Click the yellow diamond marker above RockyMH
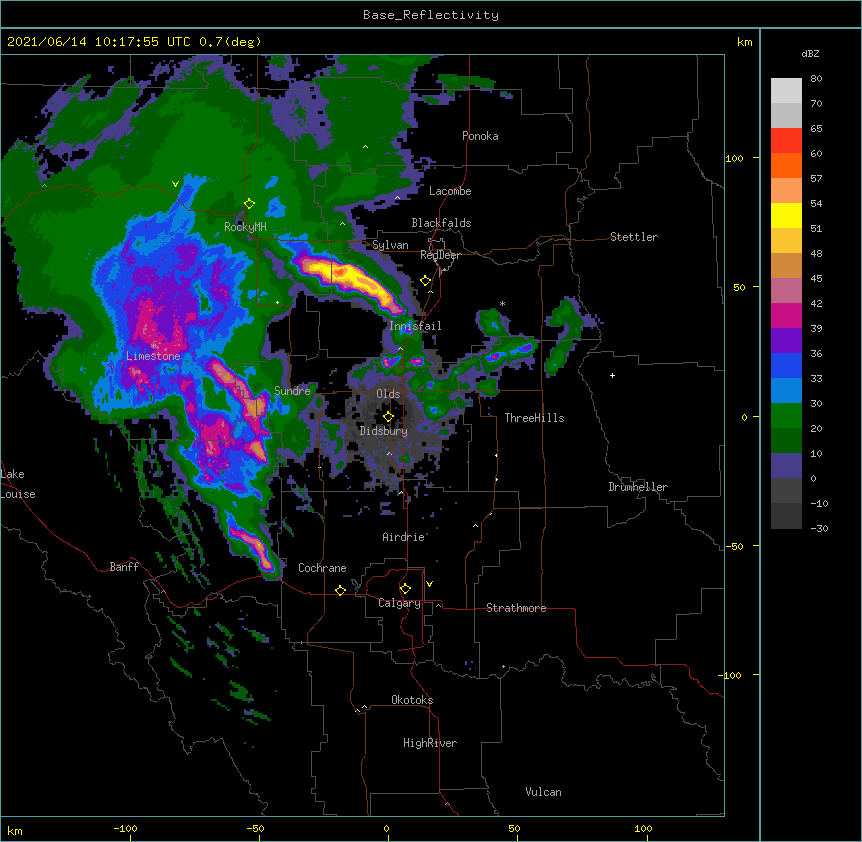Viewport: 862px width, 842px height. point(249,204)
